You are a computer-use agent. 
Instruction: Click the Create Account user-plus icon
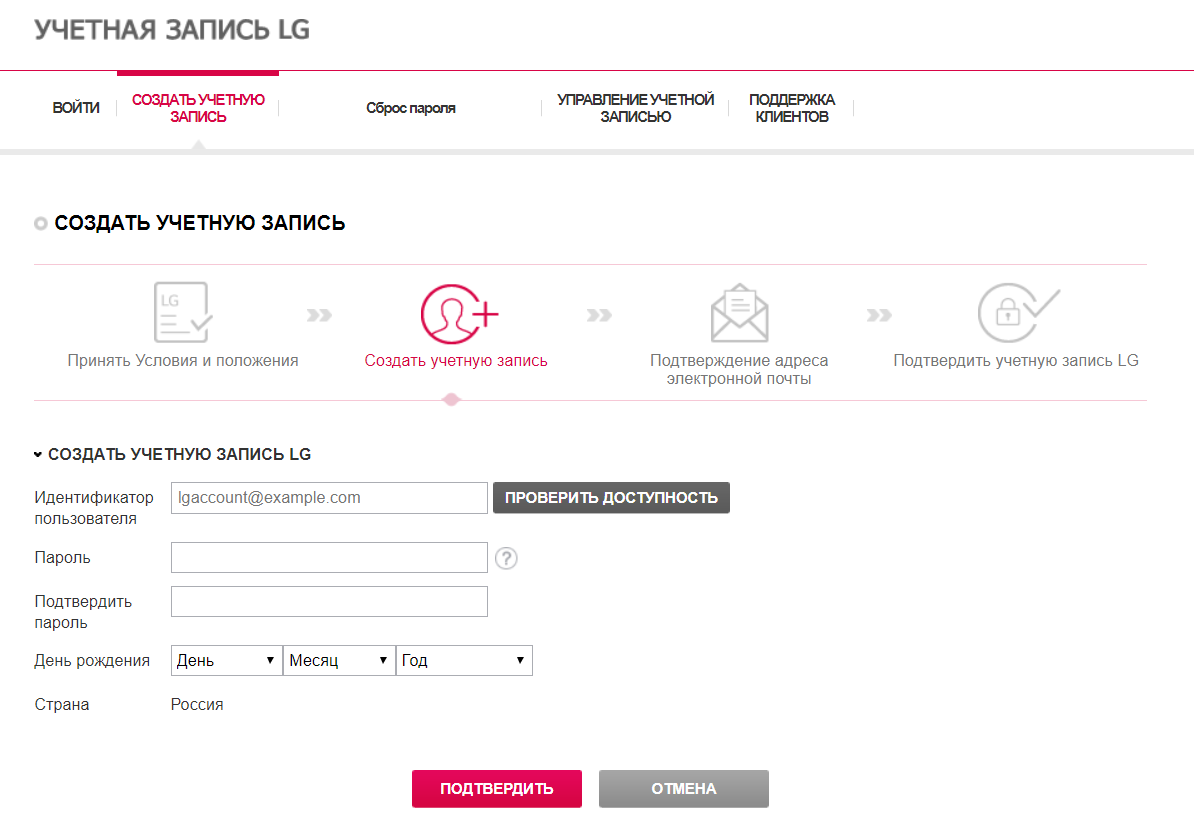click(x=458, y=313)
